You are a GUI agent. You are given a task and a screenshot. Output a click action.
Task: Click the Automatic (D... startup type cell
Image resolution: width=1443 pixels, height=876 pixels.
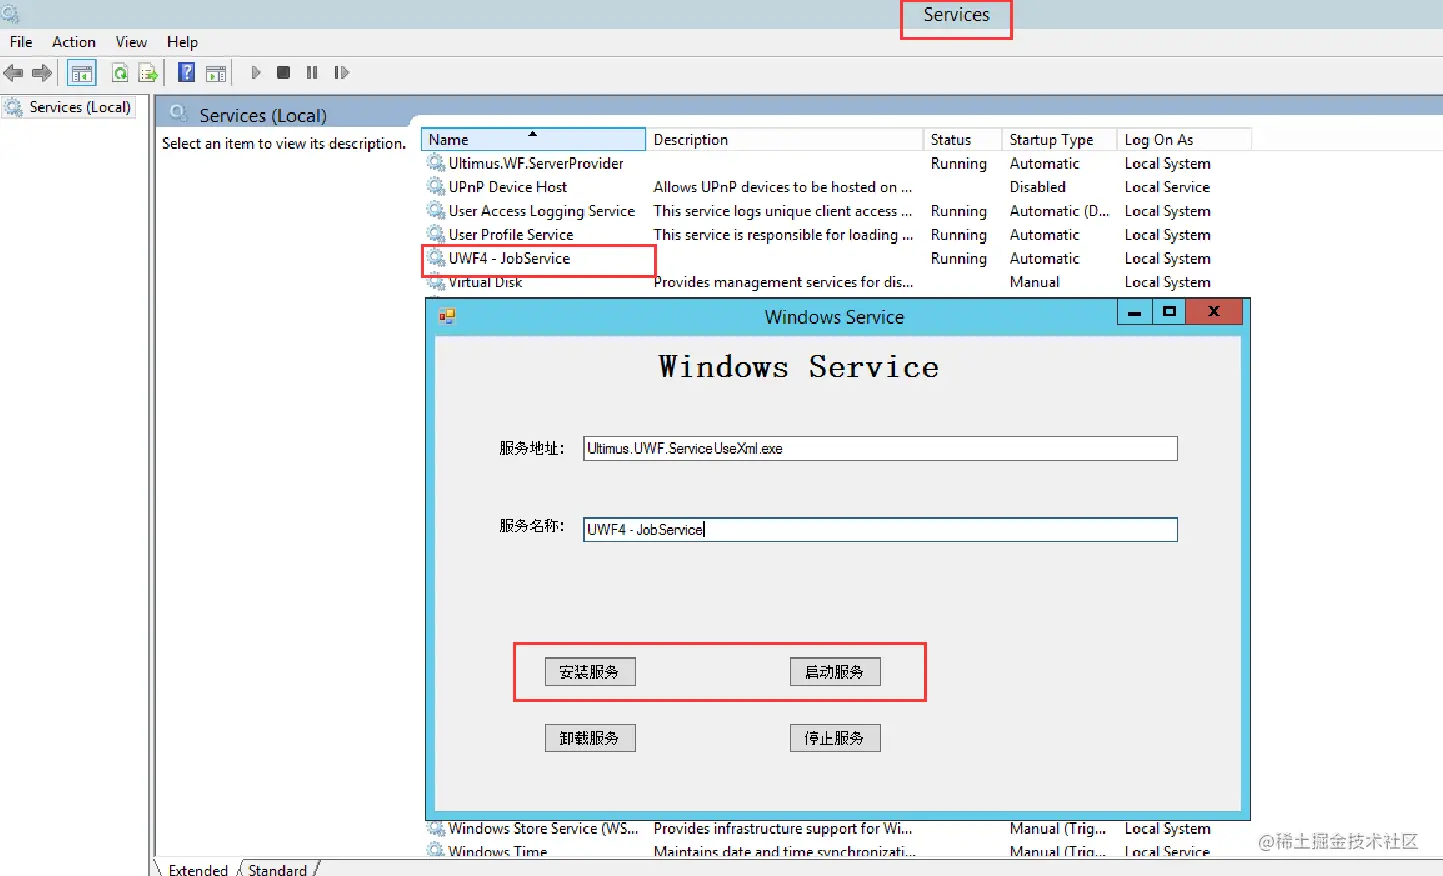click(x=1060, y=211)
